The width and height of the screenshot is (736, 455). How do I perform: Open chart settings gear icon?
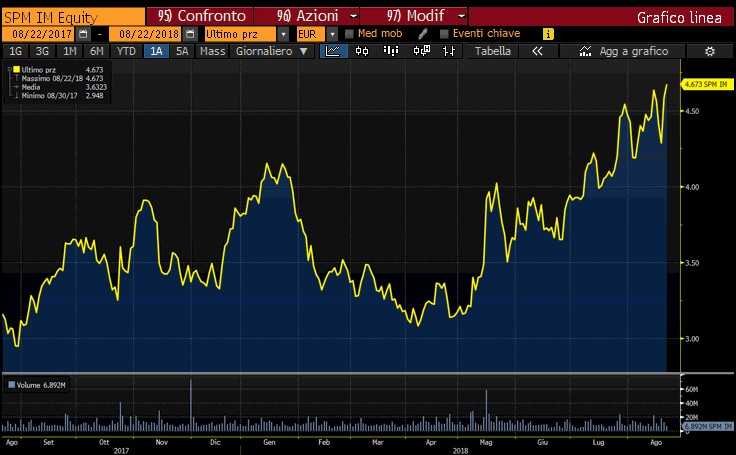click(x=710, y=51)
